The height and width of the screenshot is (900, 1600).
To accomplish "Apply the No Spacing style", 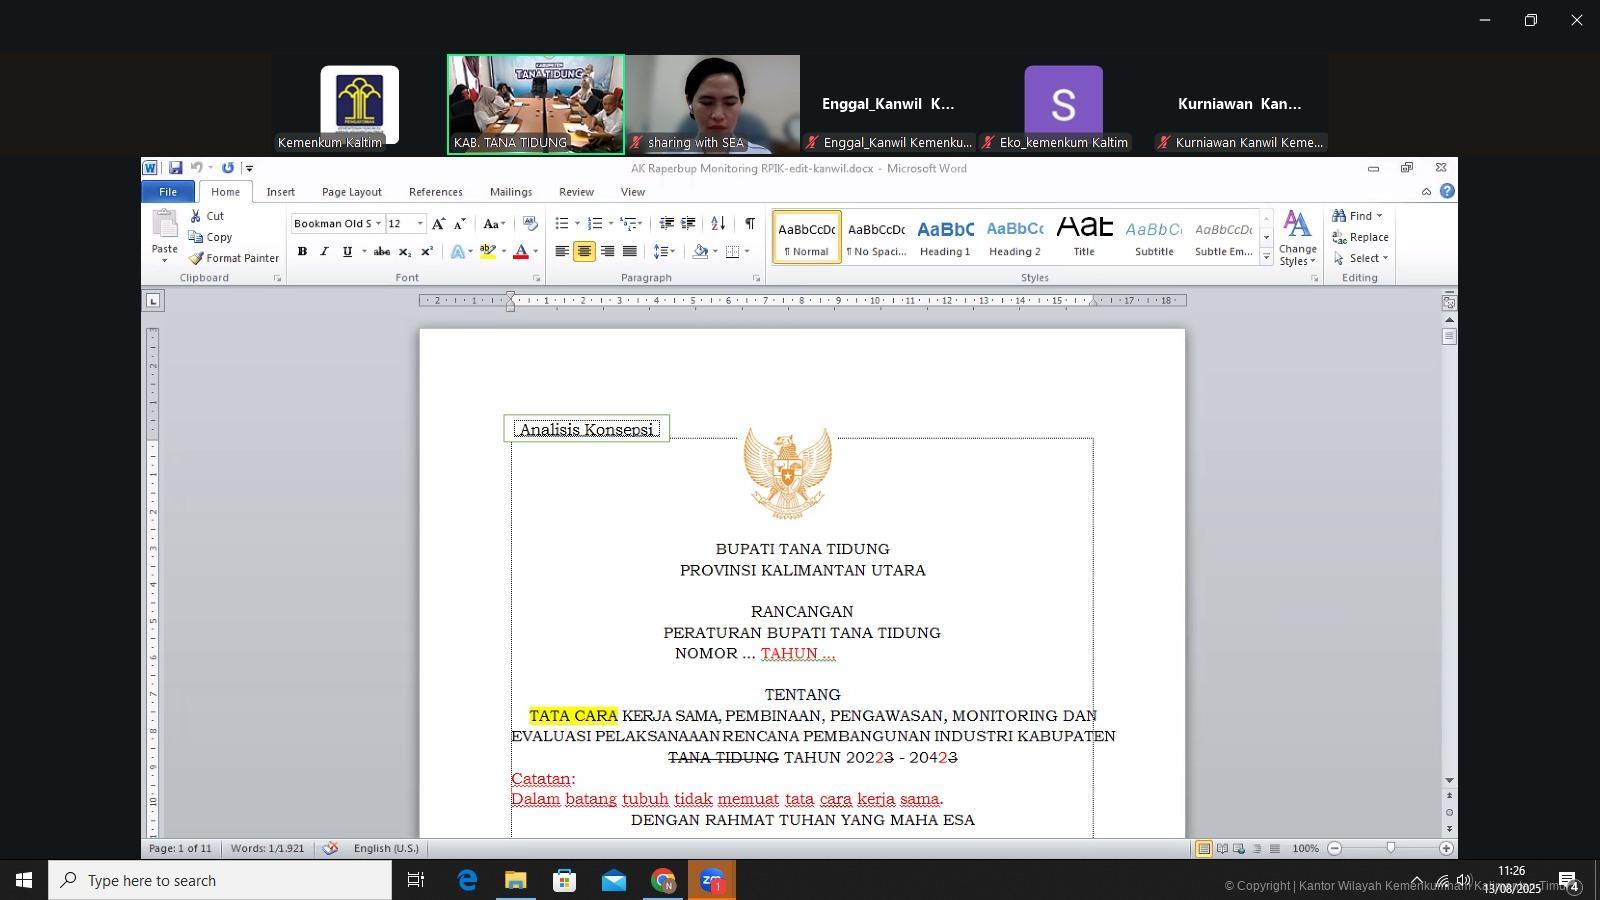I will click(876, 238).
